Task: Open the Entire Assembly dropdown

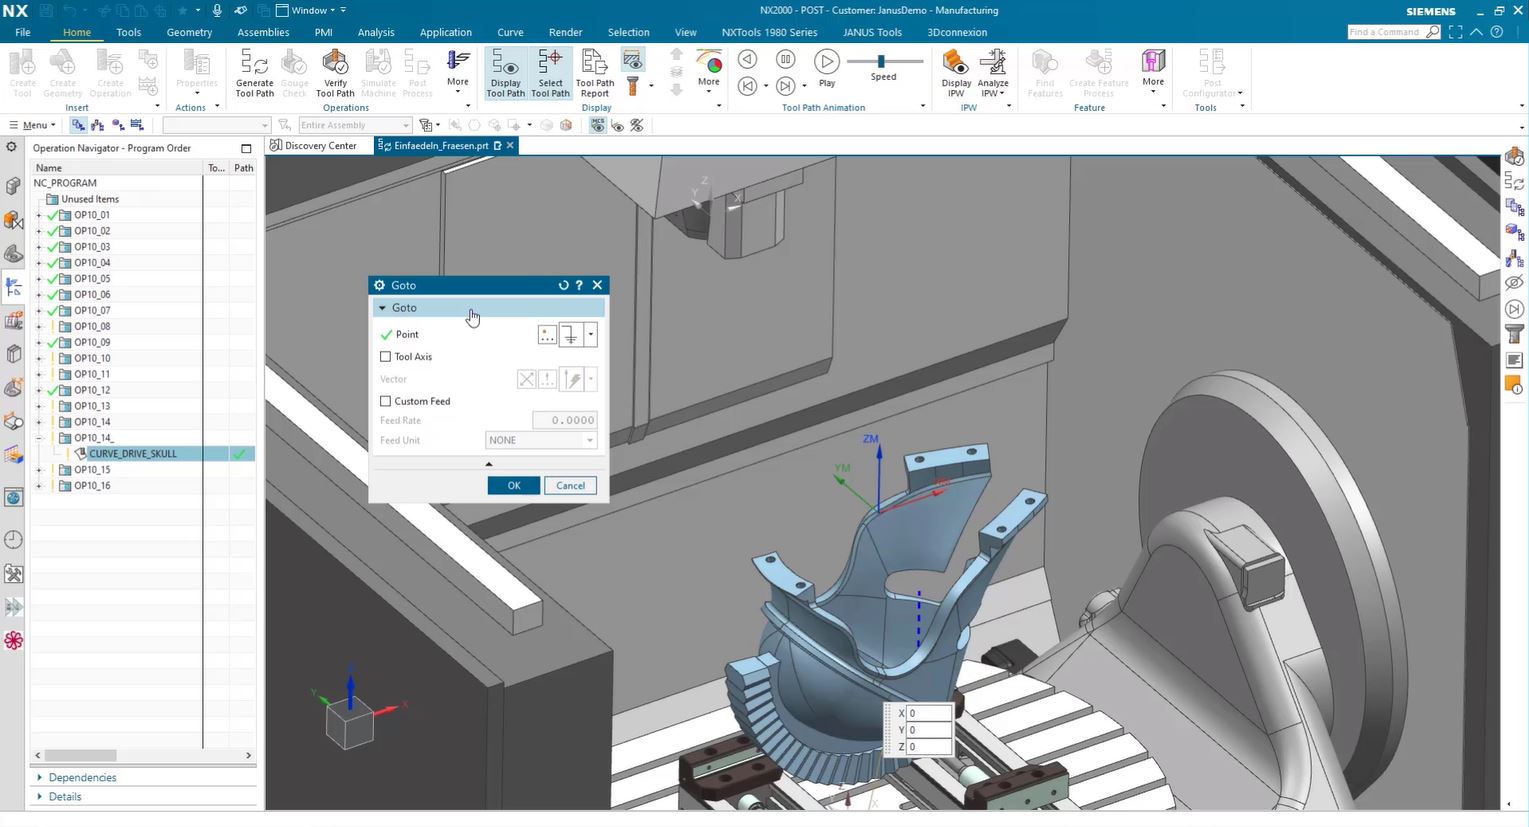Action: tap(355, 125)
